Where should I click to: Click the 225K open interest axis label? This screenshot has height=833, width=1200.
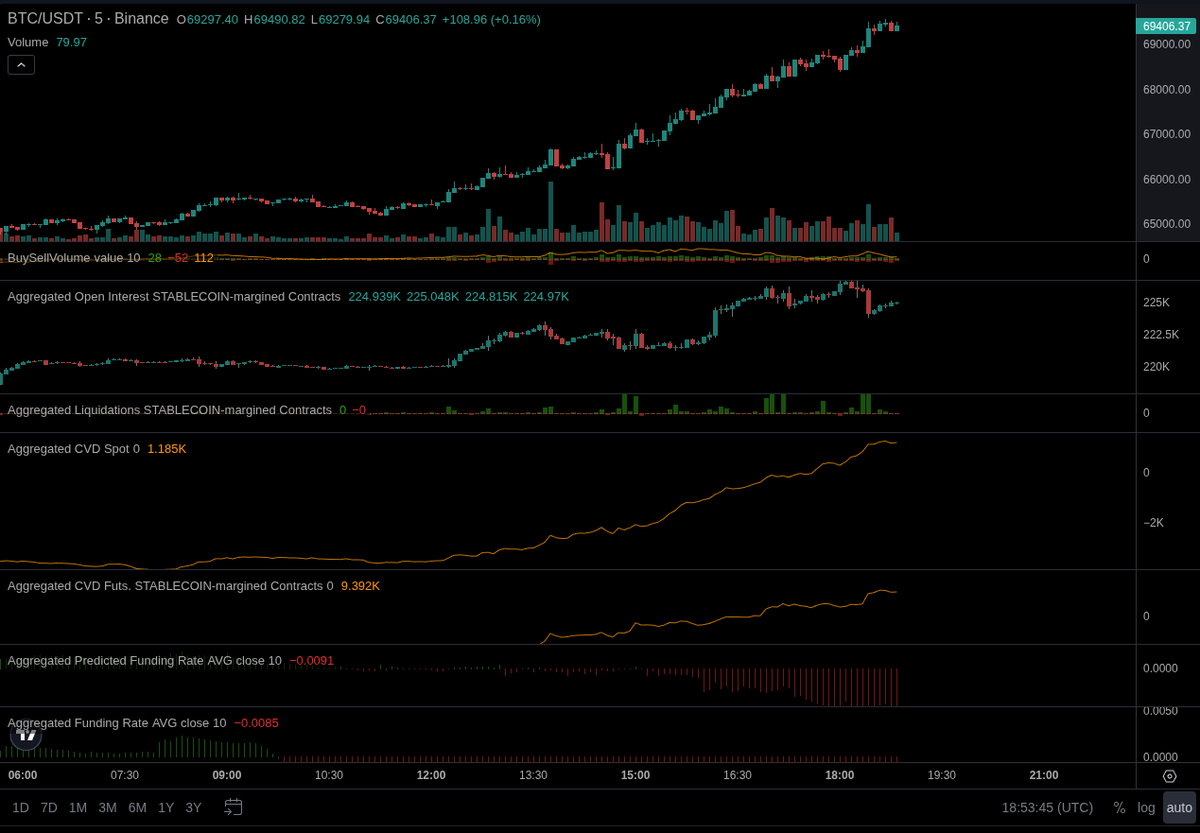click(1156, 303)
